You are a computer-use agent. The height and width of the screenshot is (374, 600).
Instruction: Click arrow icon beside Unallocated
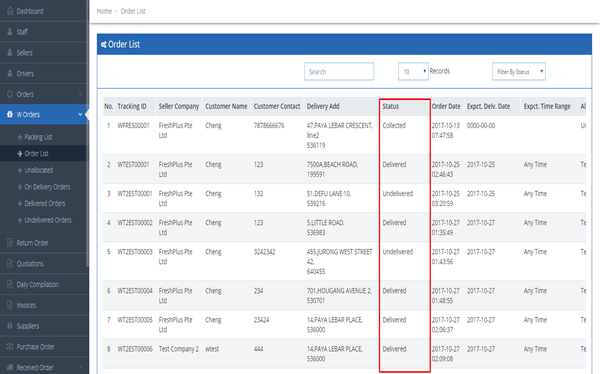tap(20, 170)
